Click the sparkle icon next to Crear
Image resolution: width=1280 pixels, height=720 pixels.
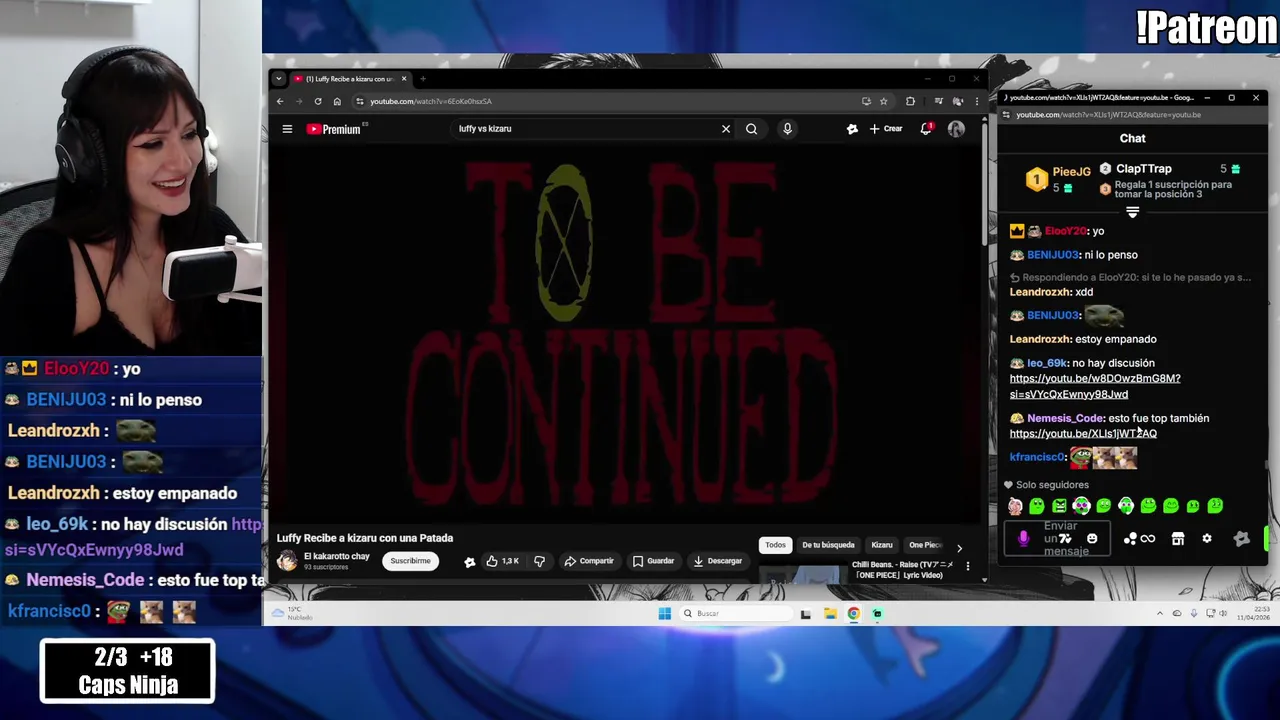852,129
